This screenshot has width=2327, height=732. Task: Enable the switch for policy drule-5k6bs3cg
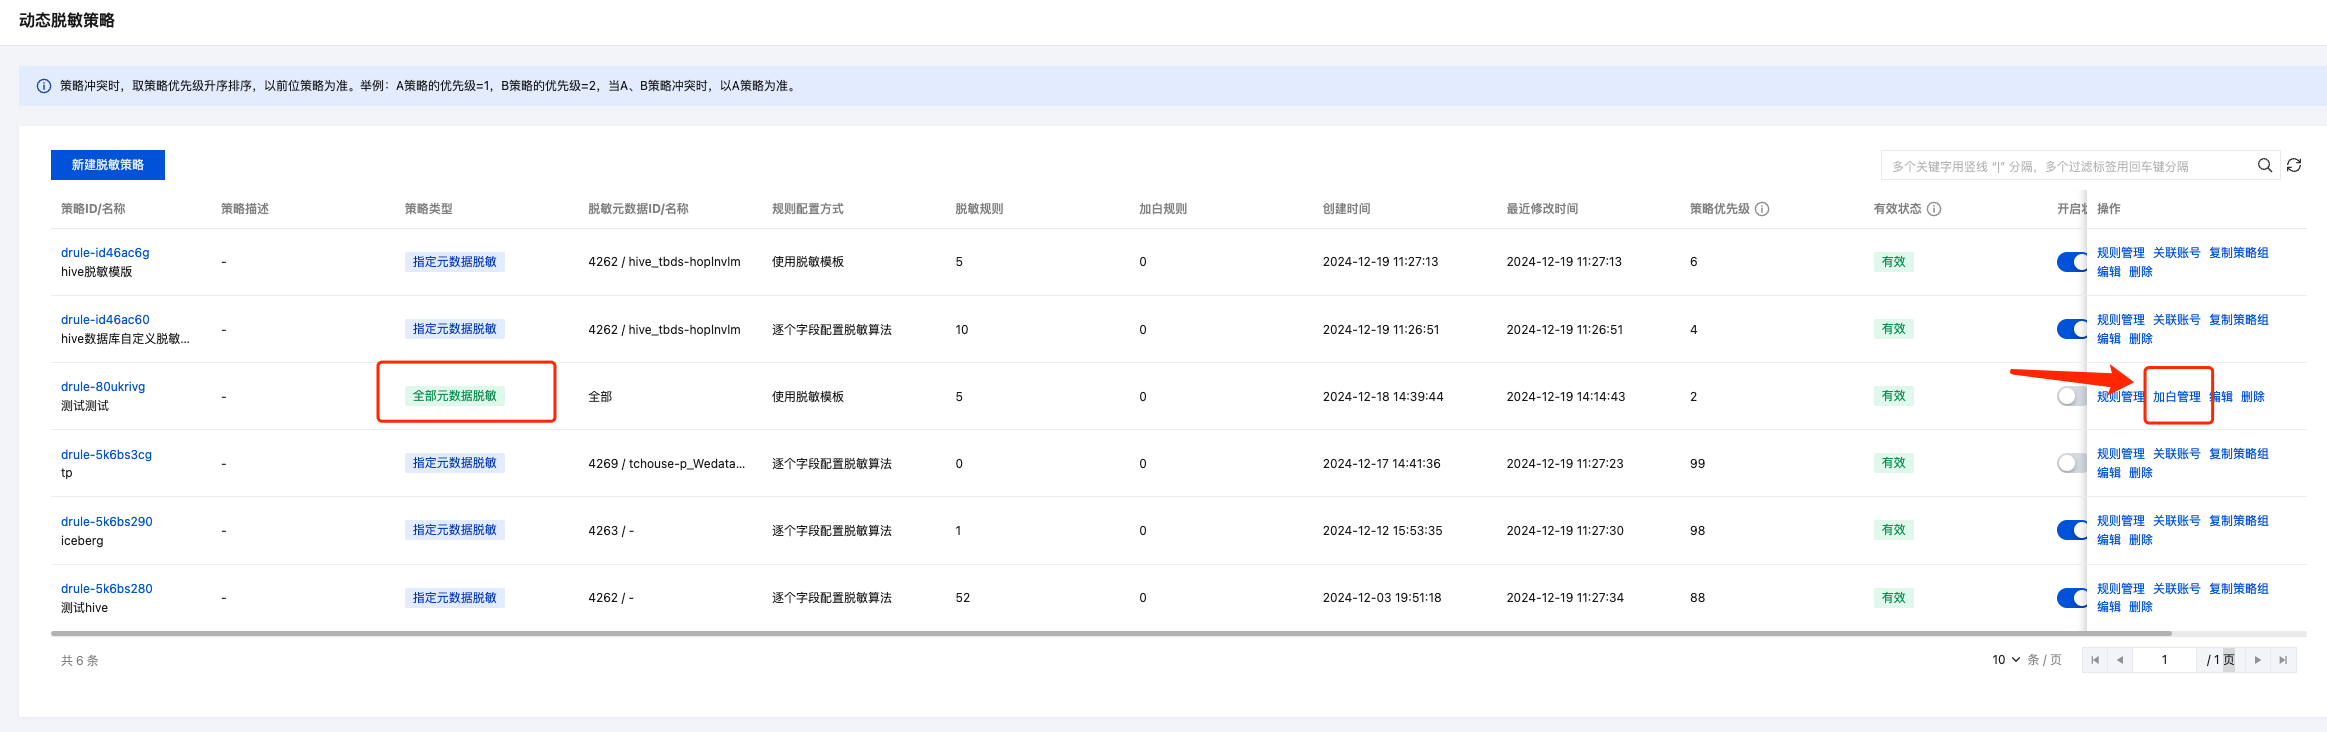(2072, 463)
